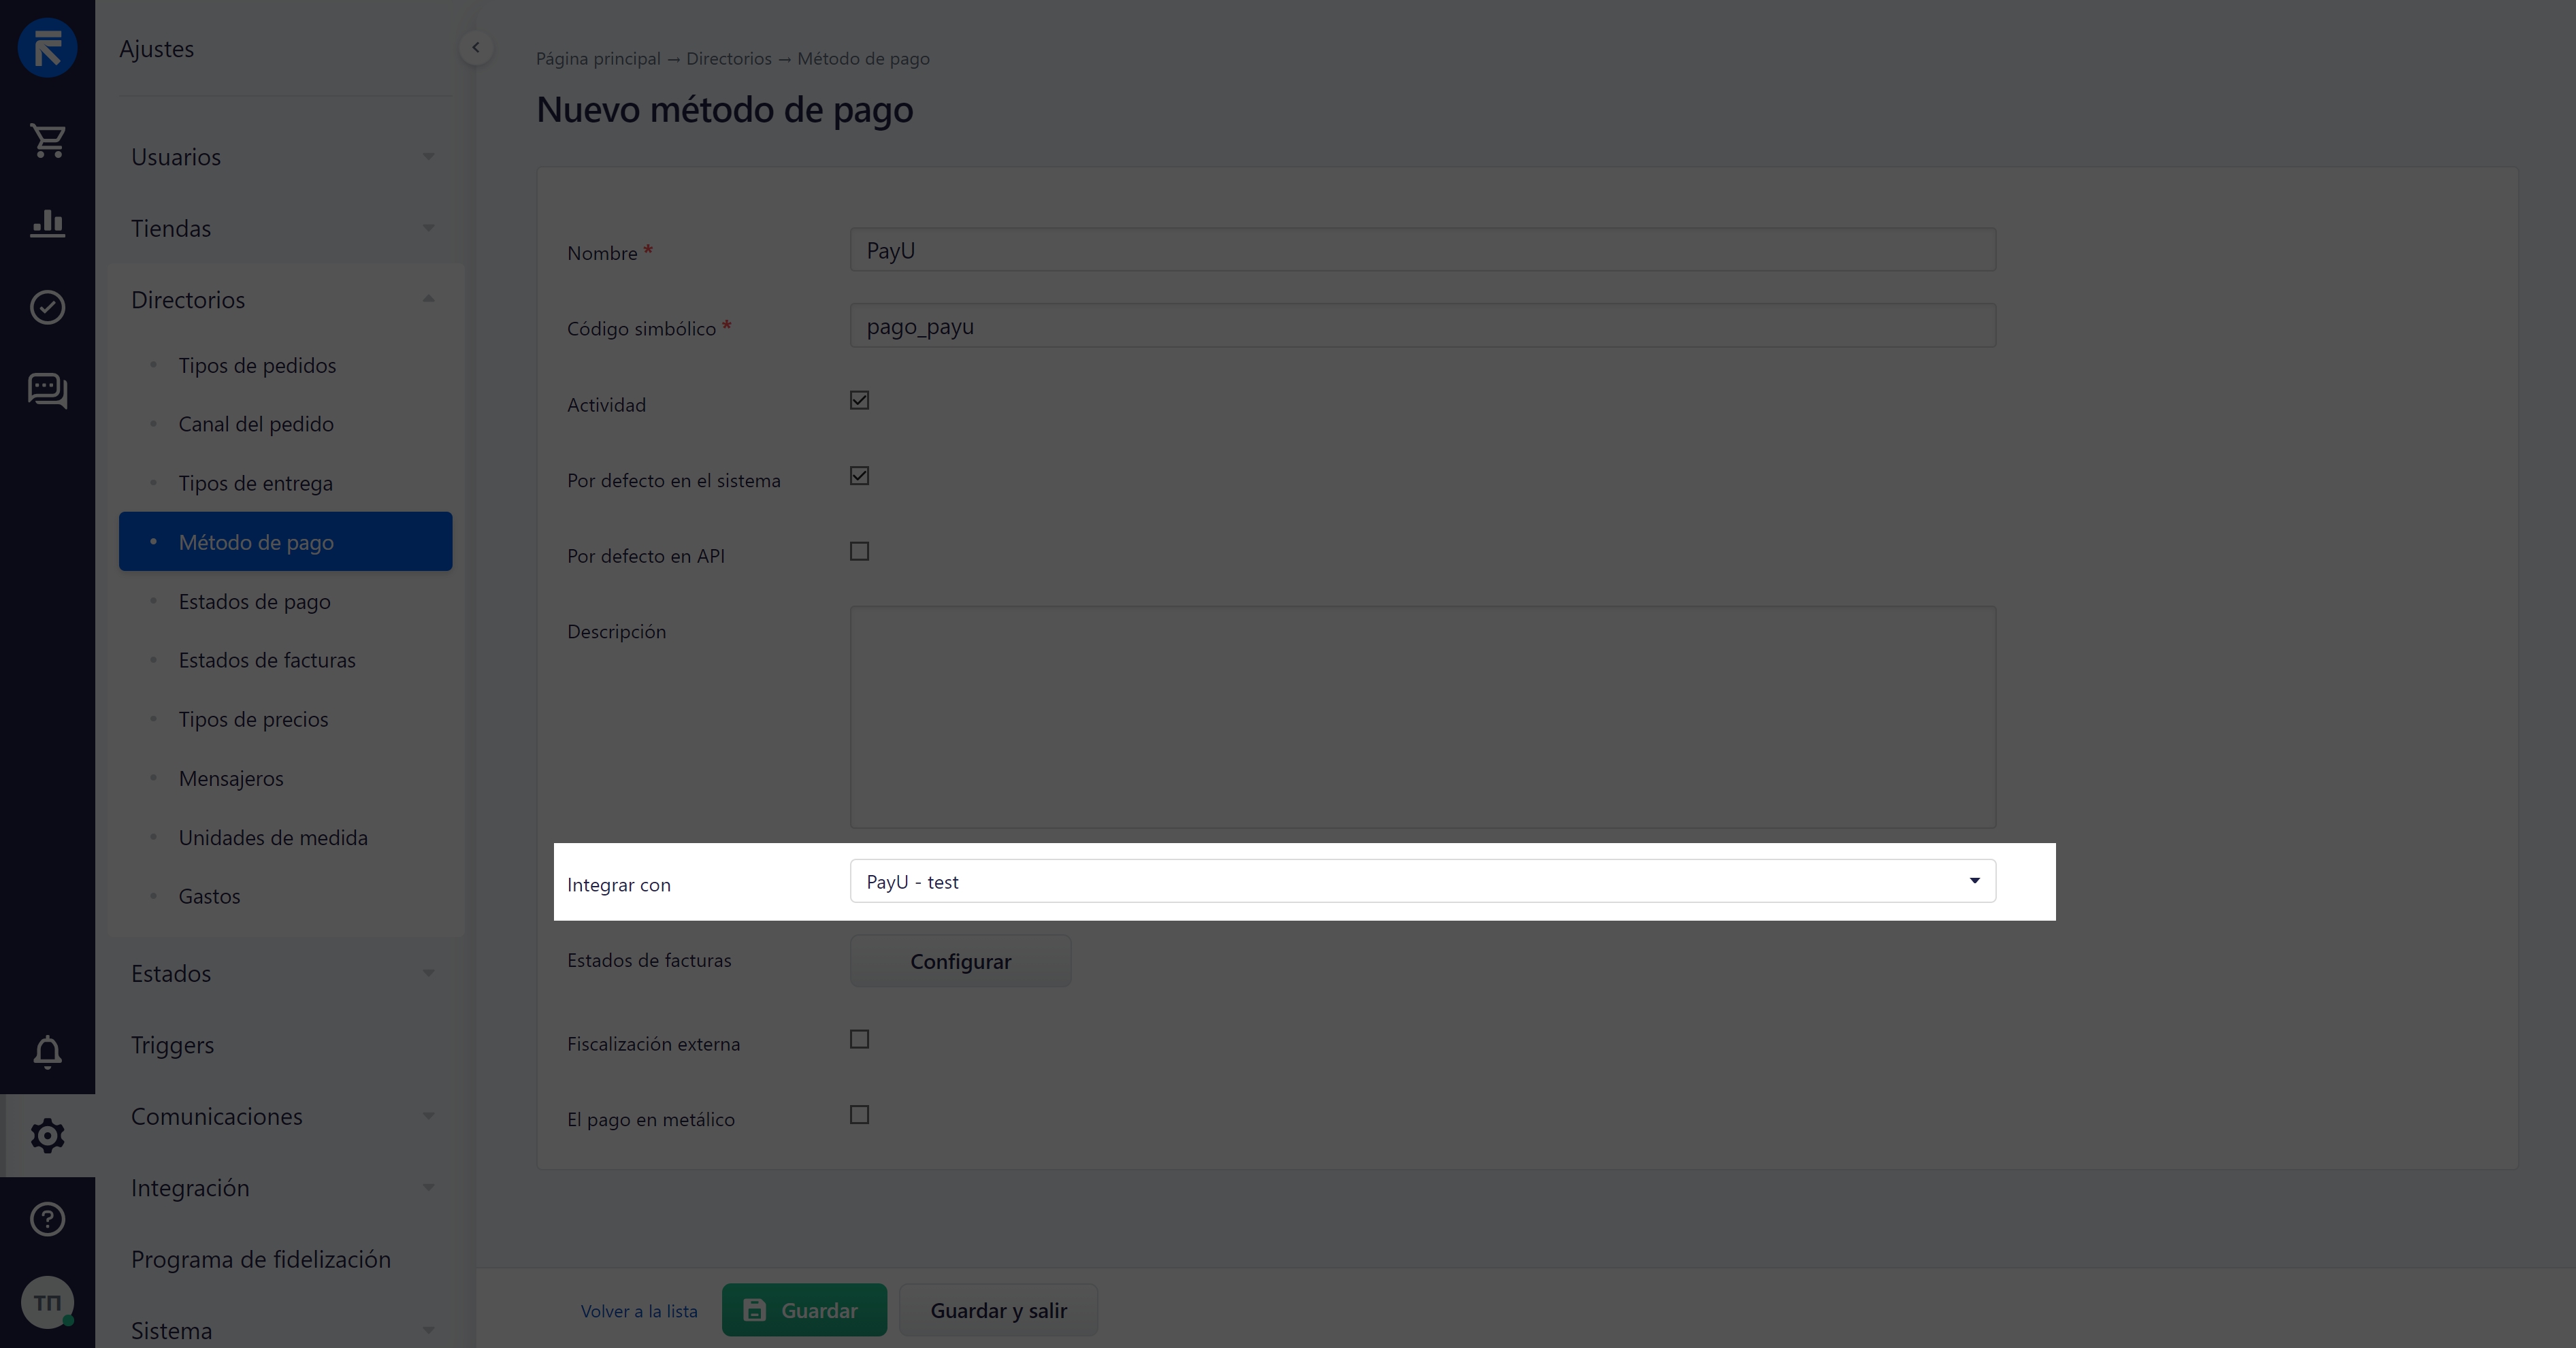
Task: Go to Método de pago breadcrumb
Action: pos(863,58)
